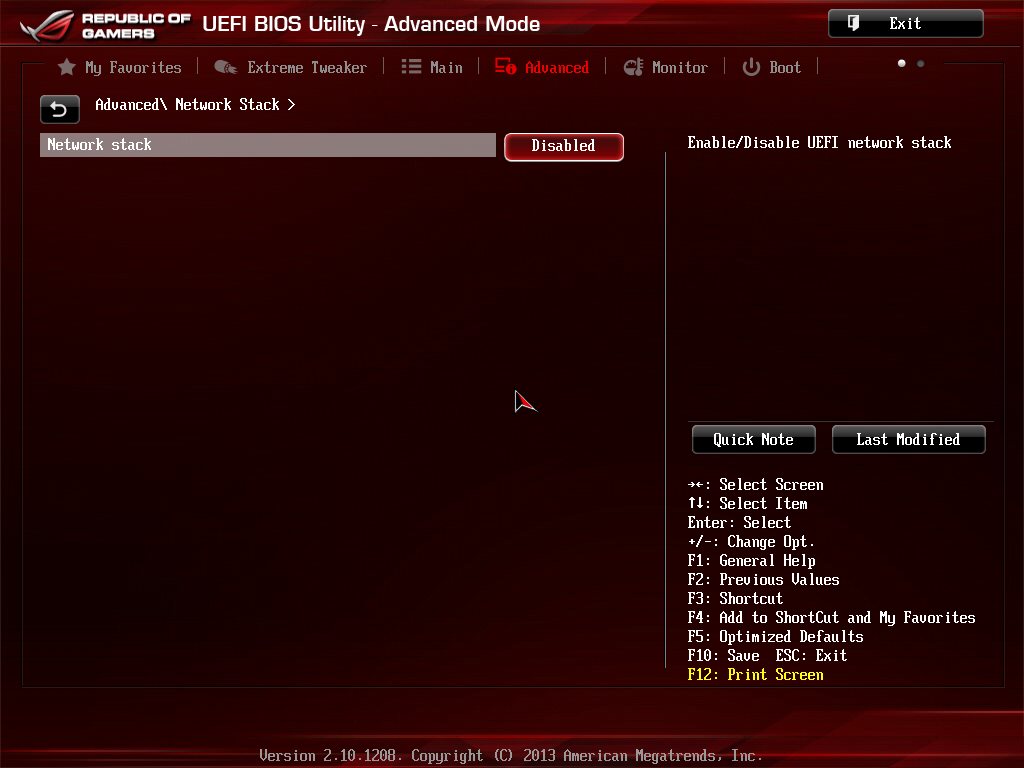Switch to the Extreme Tweaker tab
Viewport: 1024px width, 768px height.
click(x=291, y=67)
